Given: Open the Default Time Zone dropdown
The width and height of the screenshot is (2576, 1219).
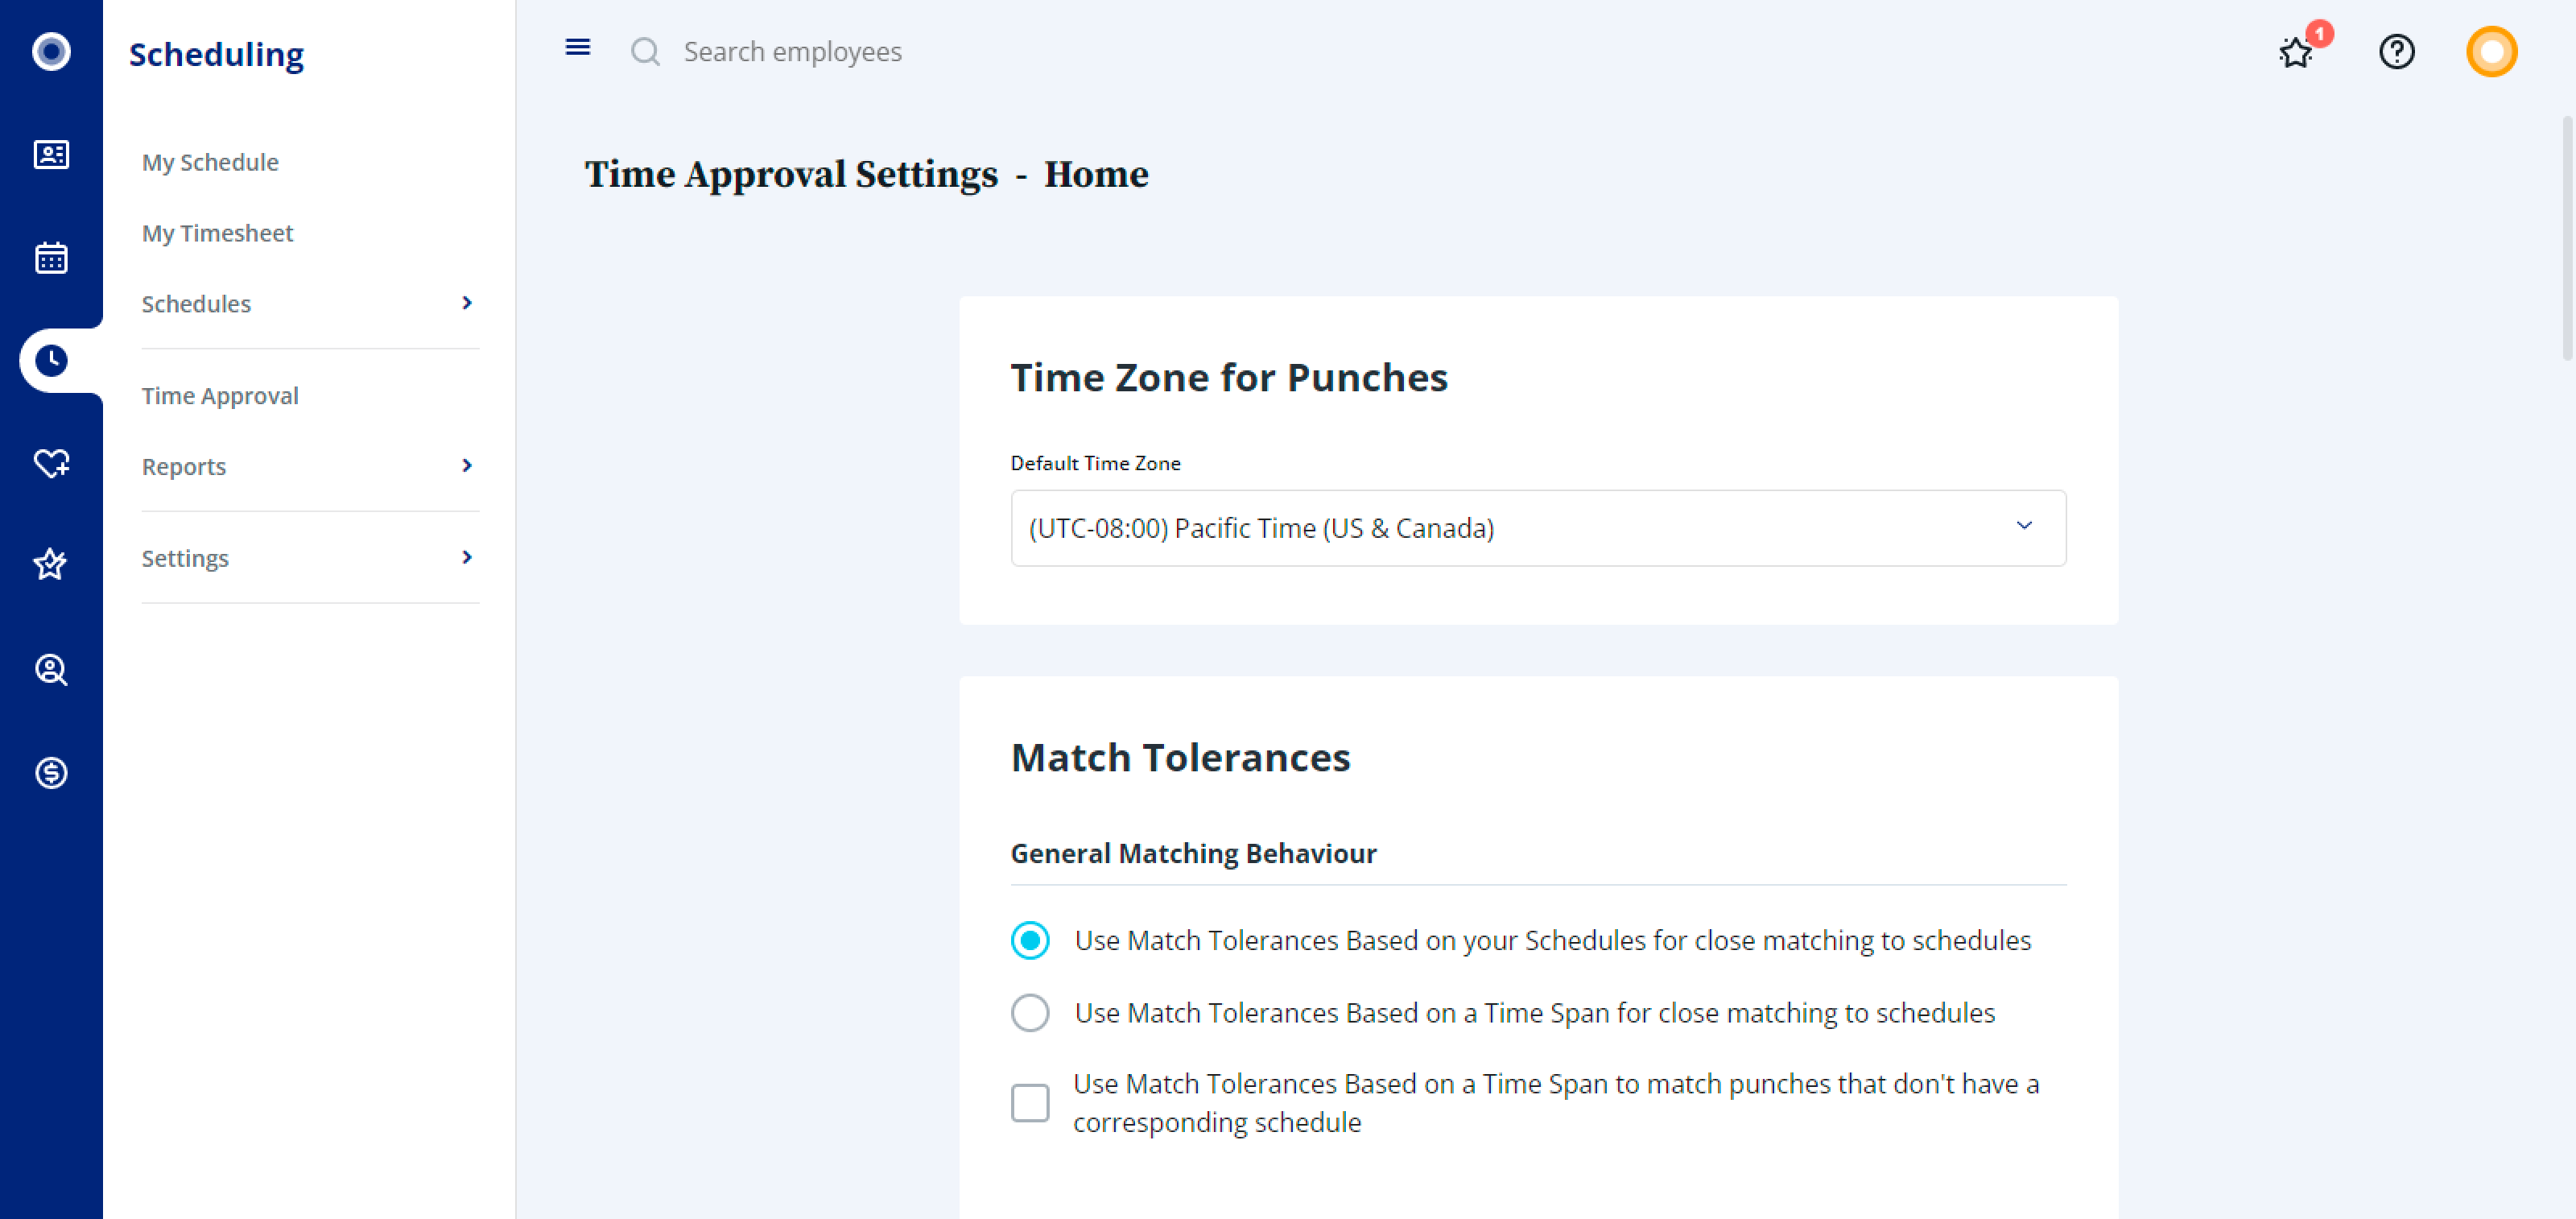Looking at the screenshot, I should [1538, 527].
